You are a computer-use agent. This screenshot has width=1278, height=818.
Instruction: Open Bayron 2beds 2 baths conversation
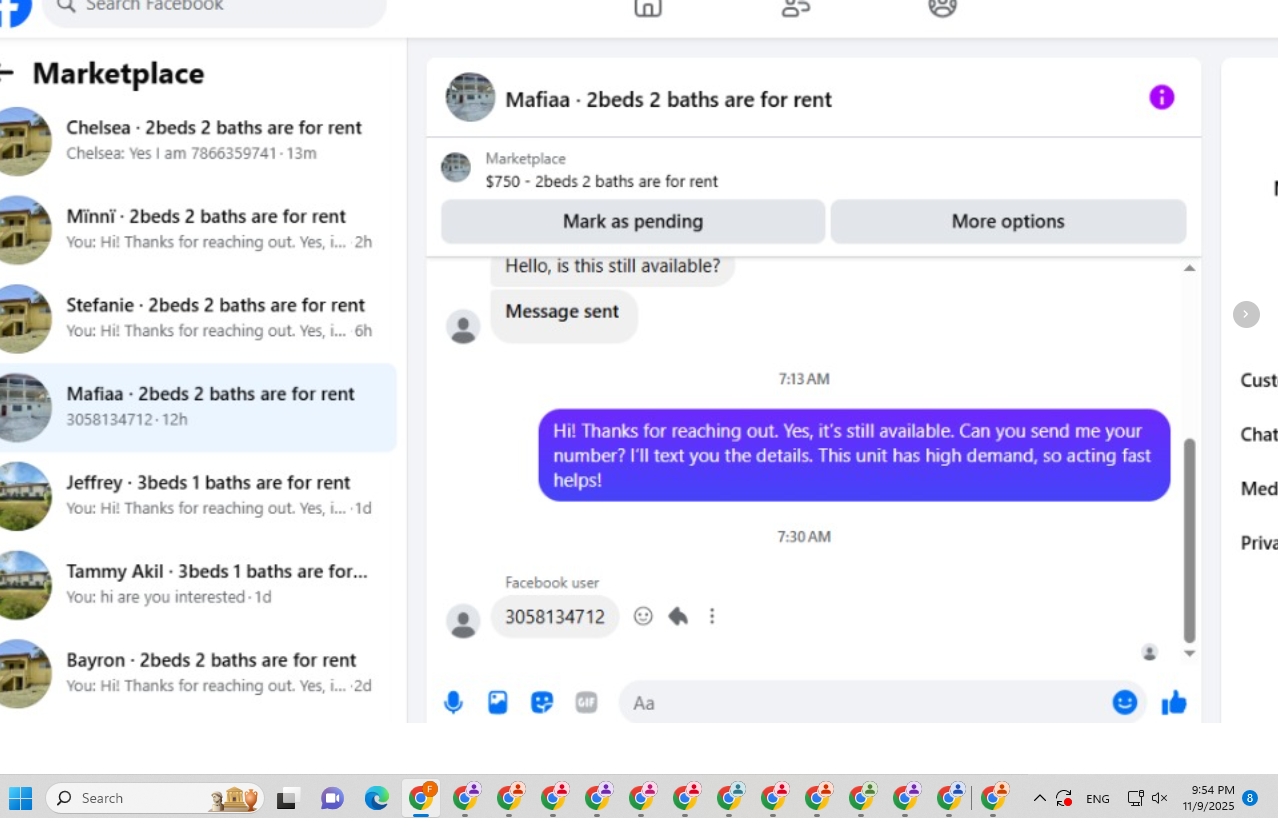coord(198,673)
